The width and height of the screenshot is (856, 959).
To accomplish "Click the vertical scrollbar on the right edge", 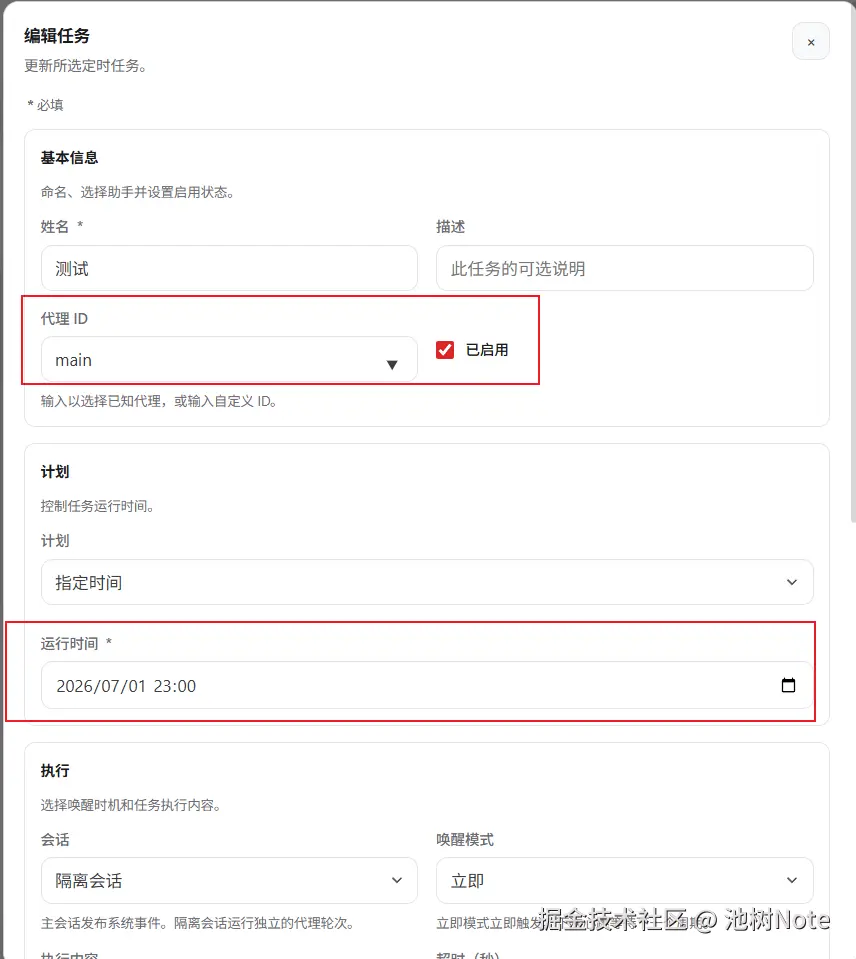I will (x=853, y=263).
